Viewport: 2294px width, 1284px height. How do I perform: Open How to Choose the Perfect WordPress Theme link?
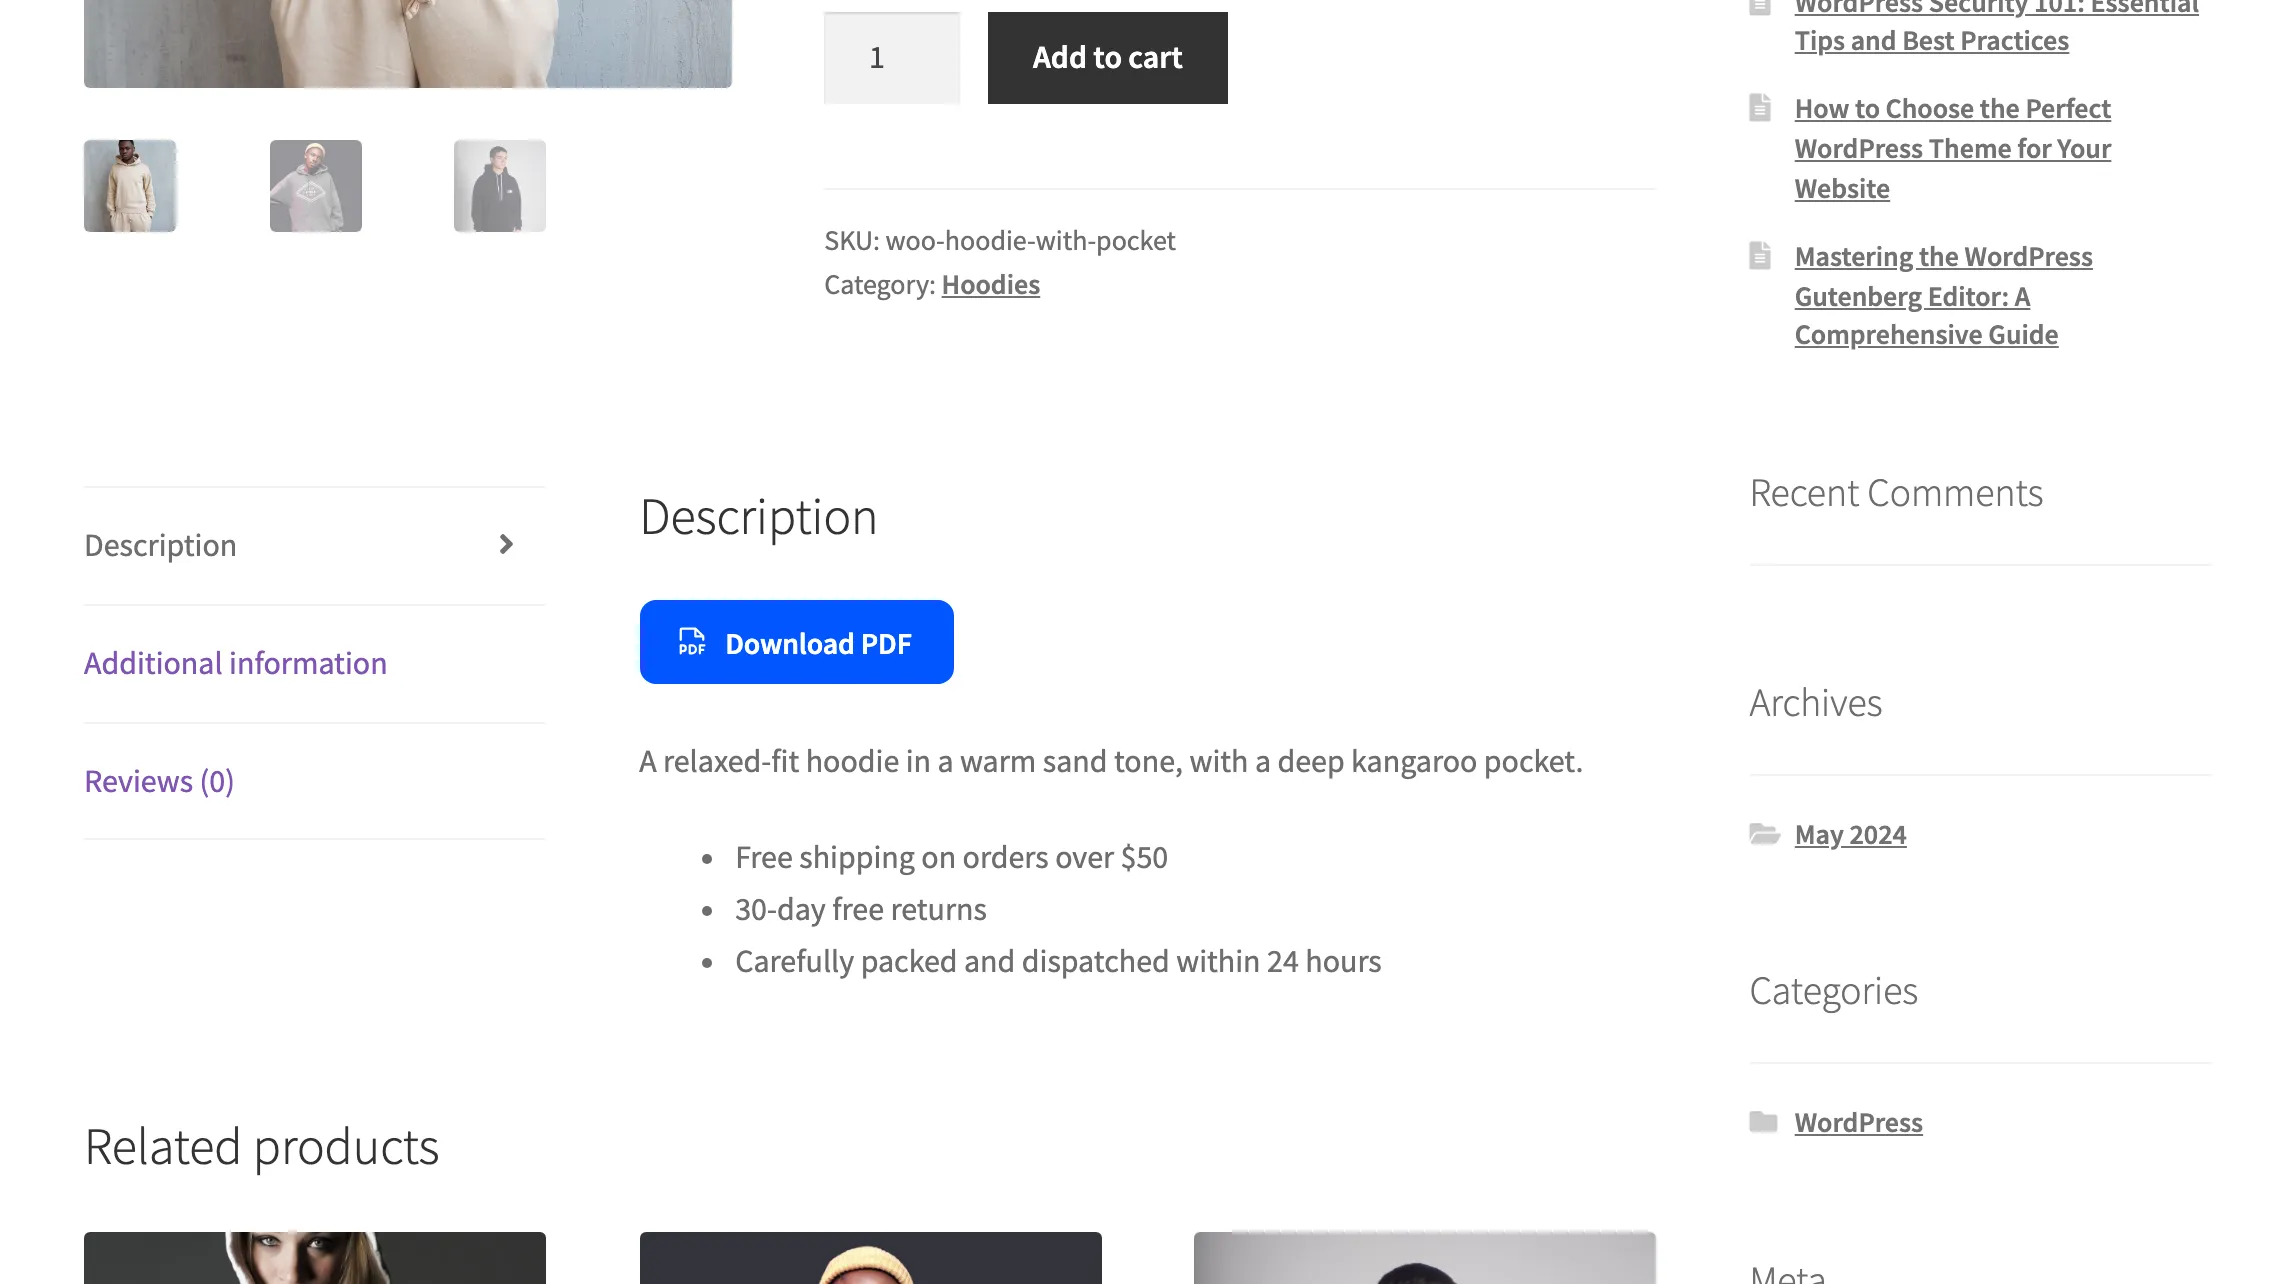pos(1952,148)
